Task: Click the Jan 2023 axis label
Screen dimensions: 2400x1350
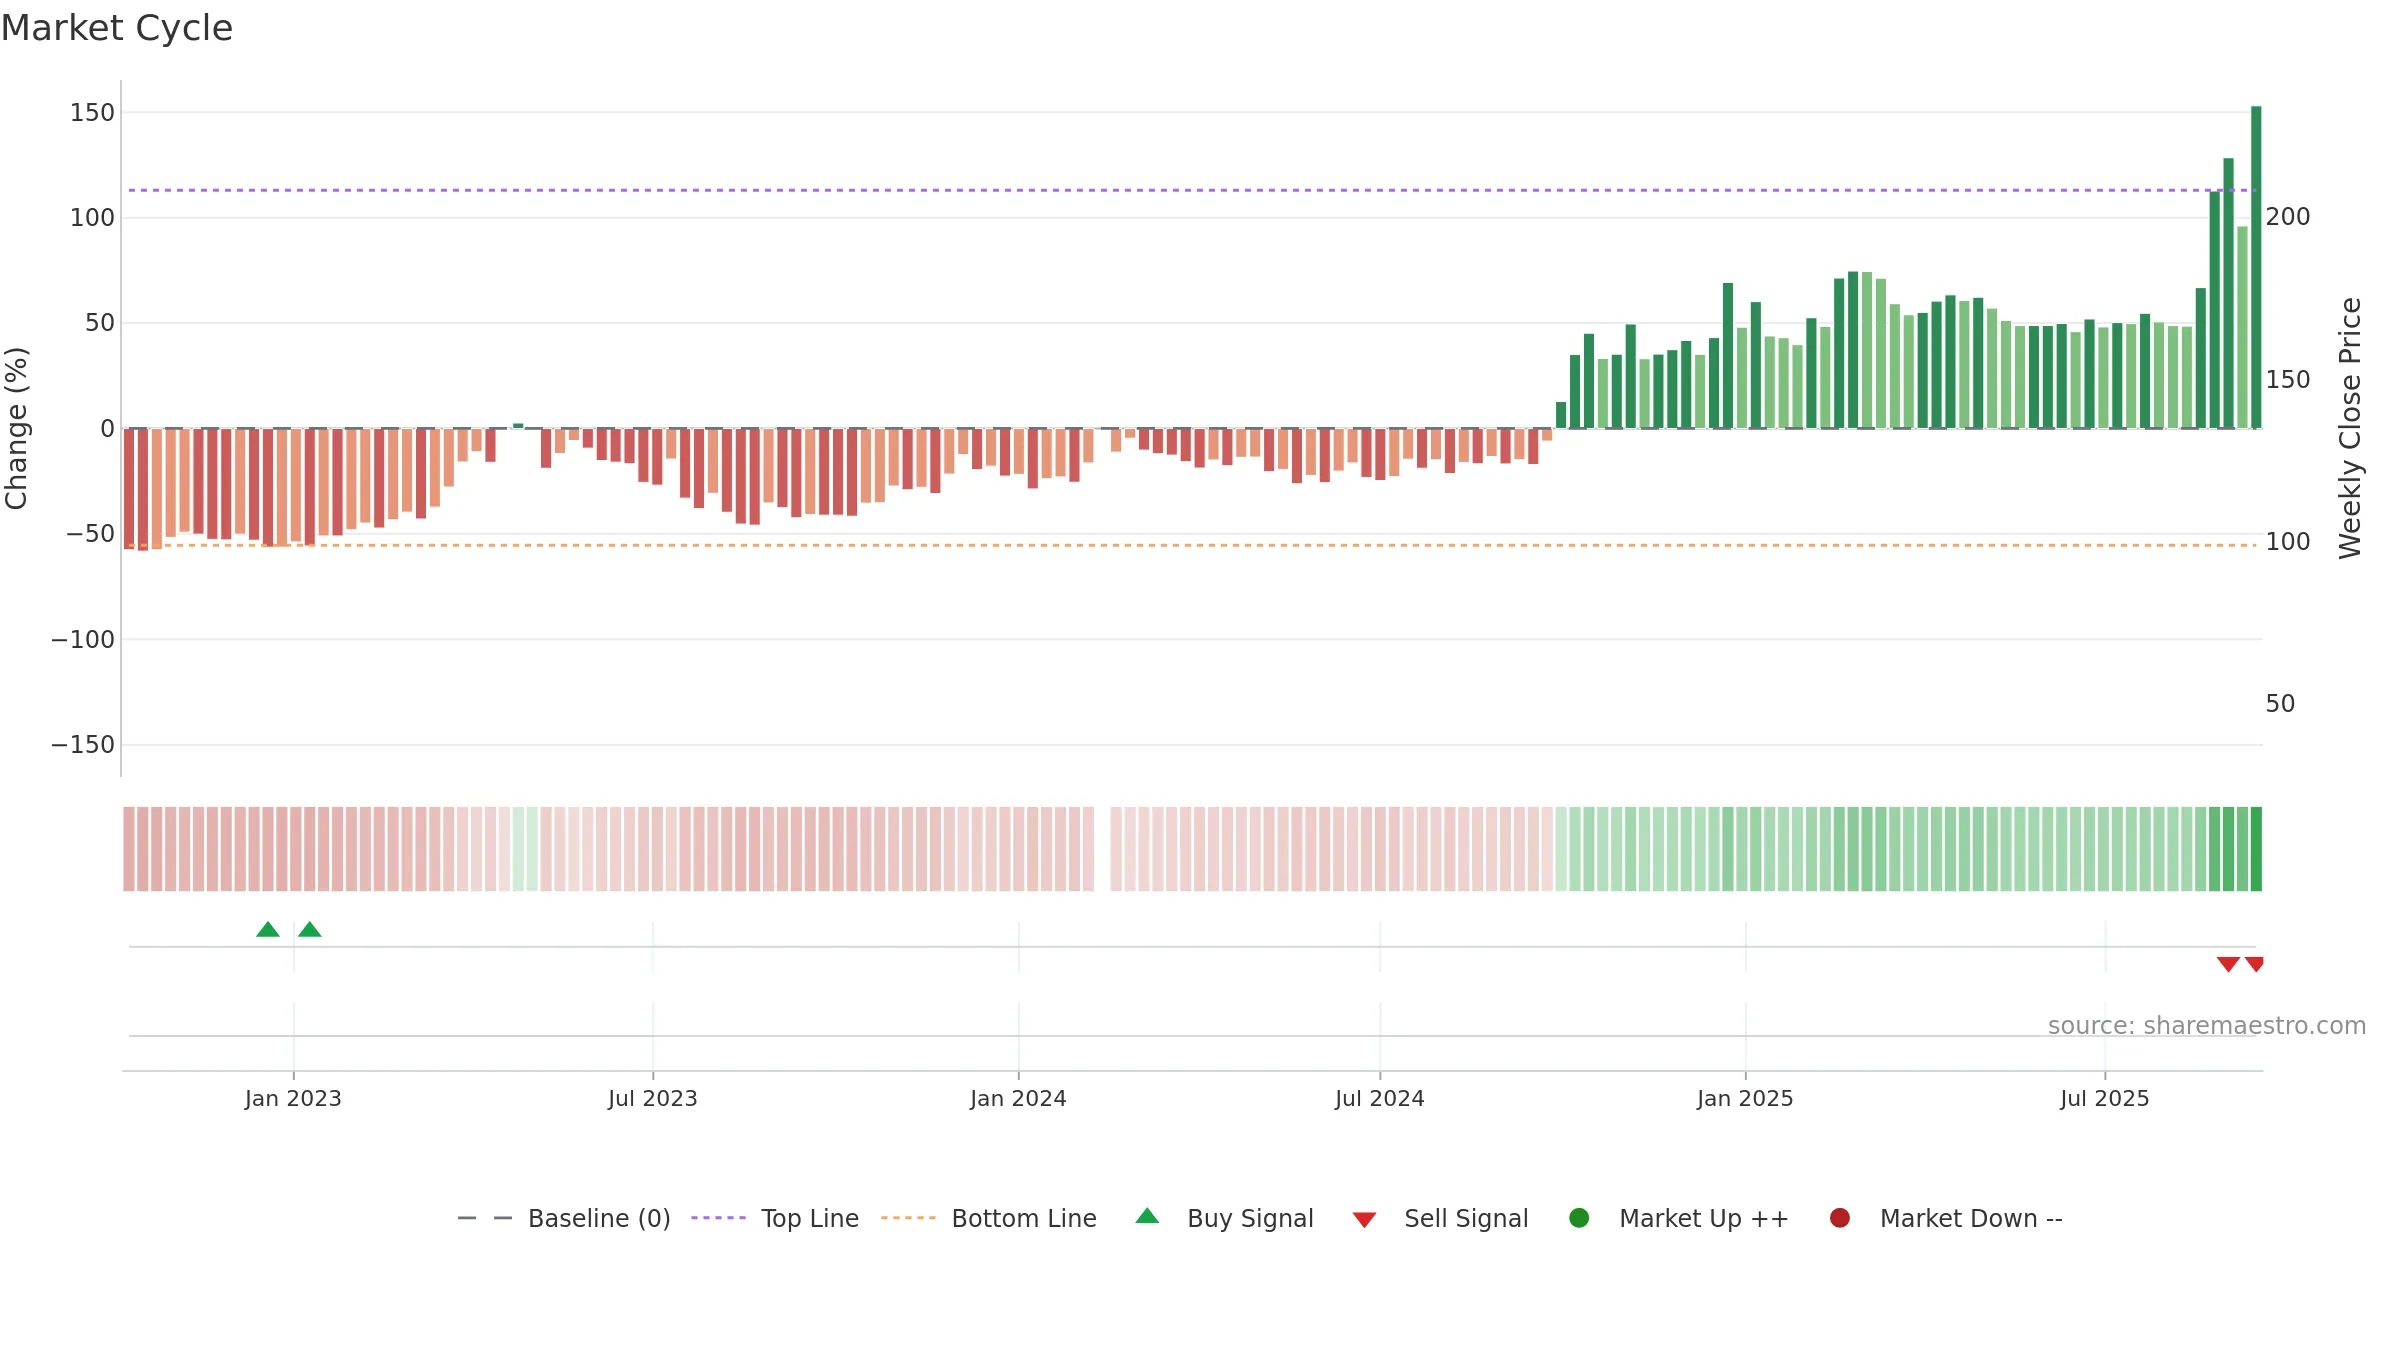Action: 293,1099
